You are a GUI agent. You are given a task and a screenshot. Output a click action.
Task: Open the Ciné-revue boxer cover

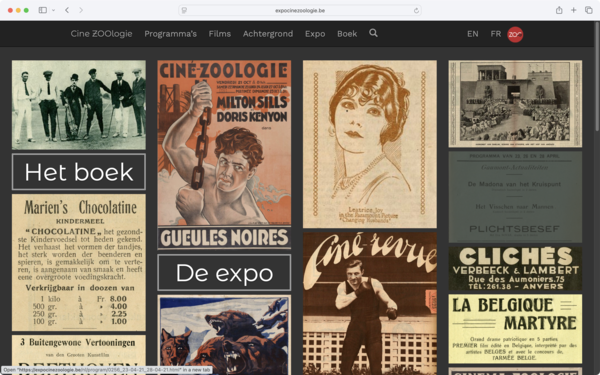point(370,303)
